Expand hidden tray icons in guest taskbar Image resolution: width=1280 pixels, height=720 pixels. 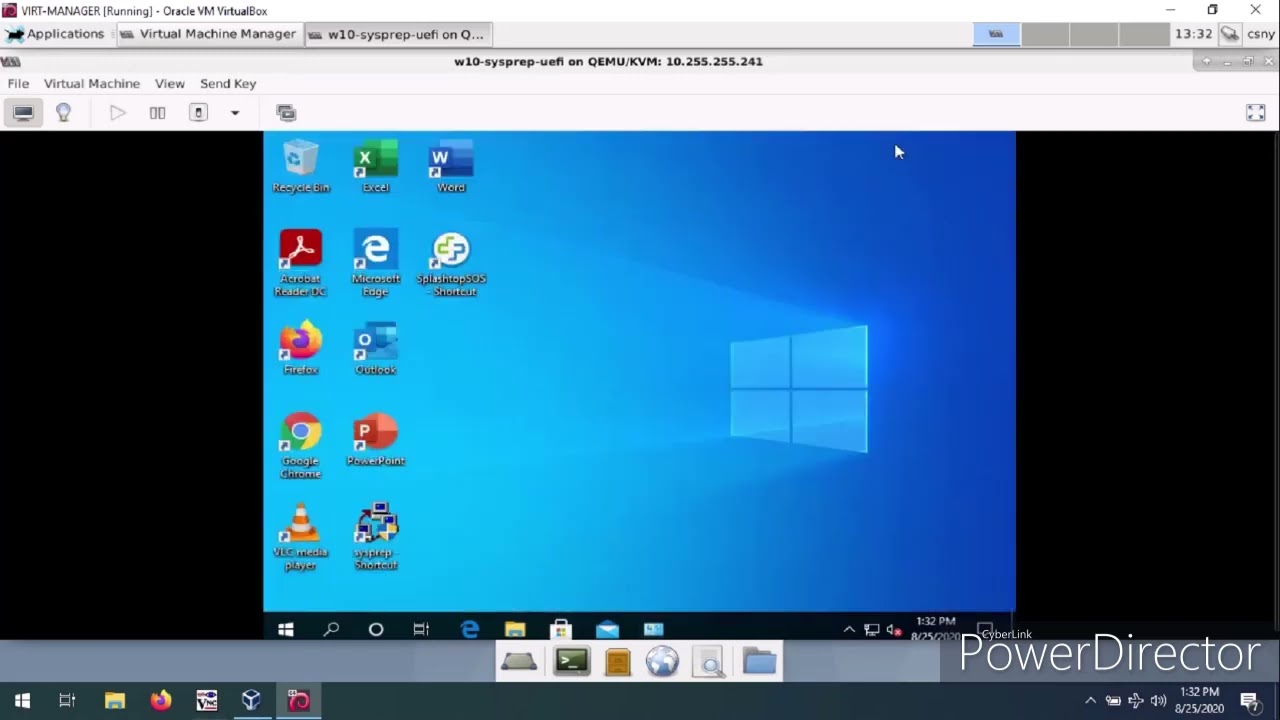tap(849, 629)
